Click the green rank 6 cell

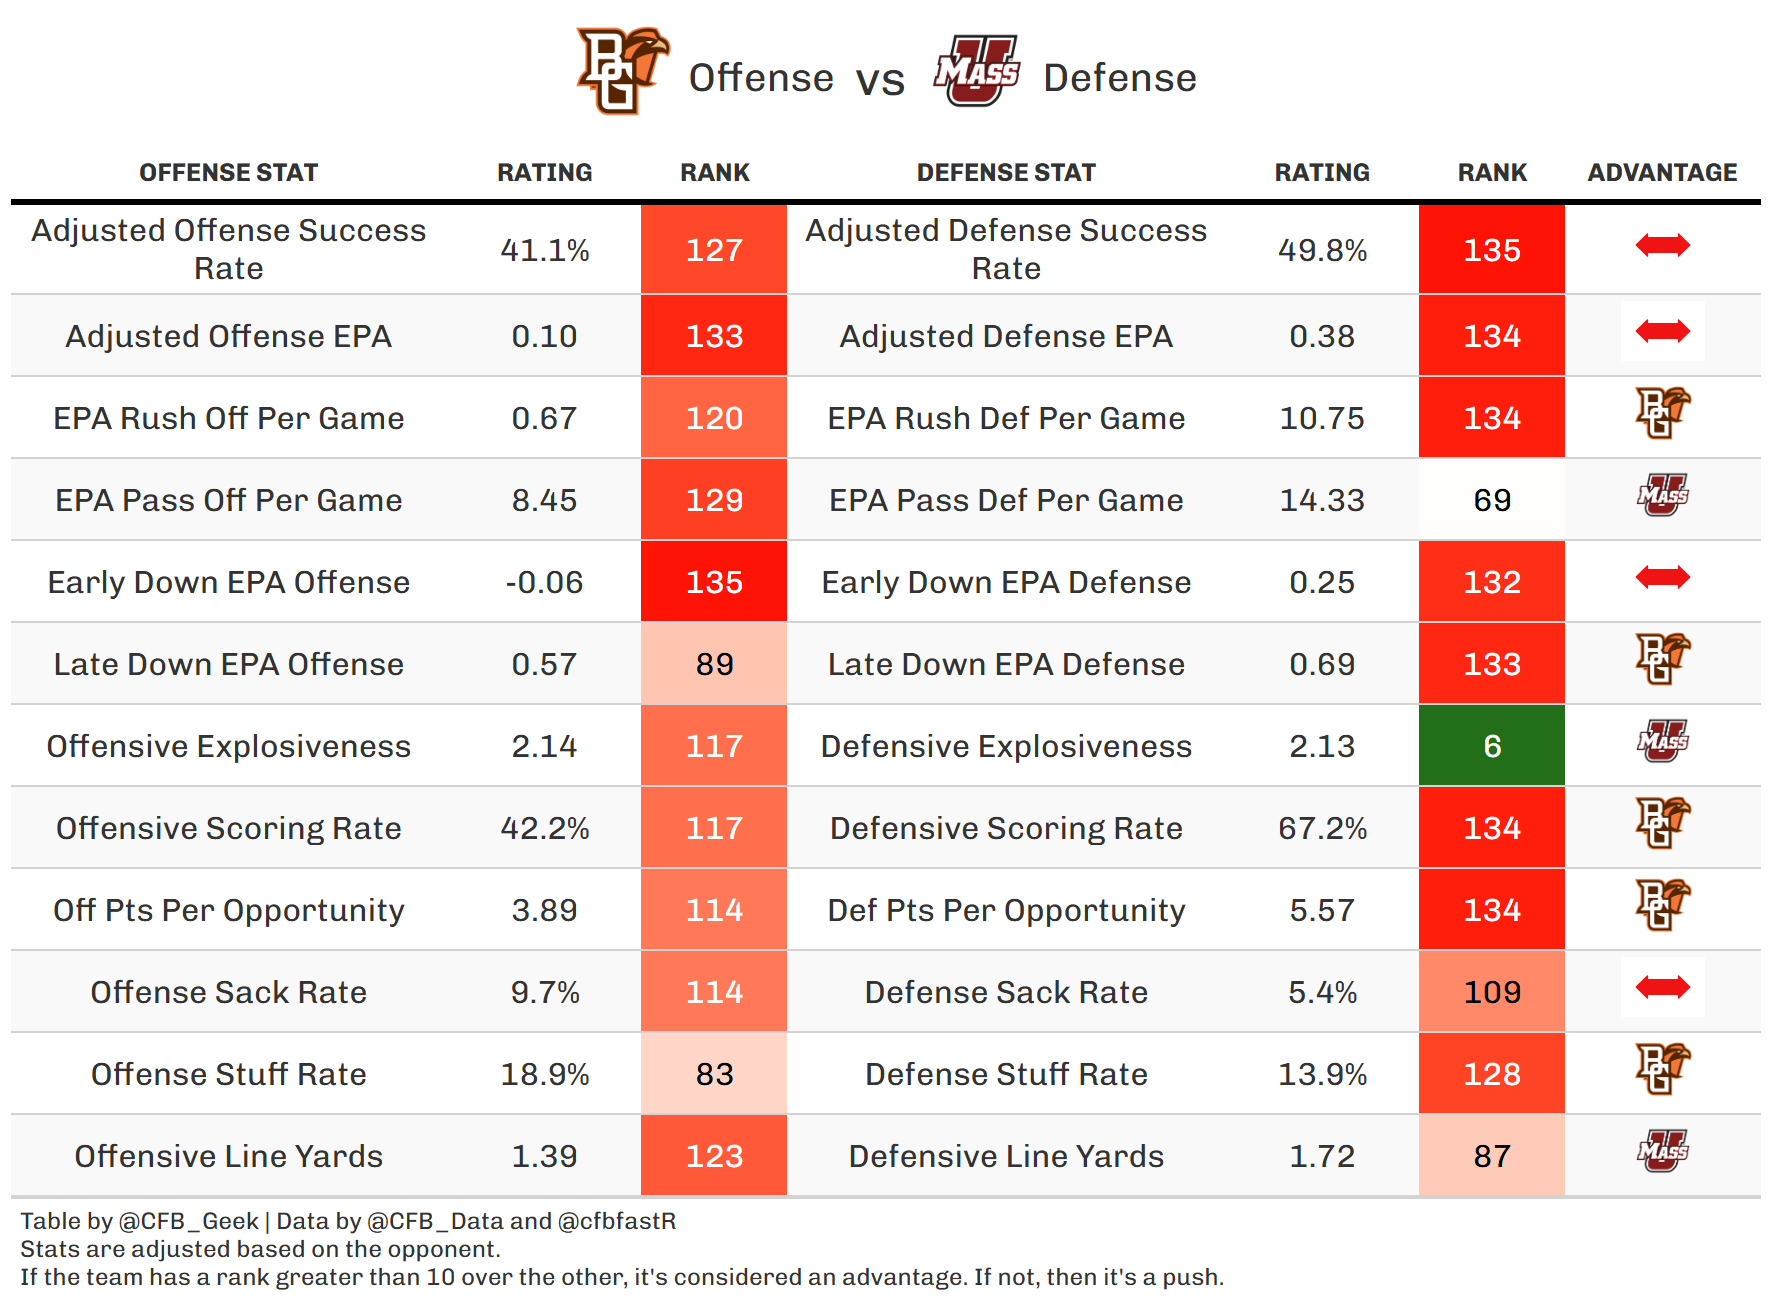click(1491, 746)
